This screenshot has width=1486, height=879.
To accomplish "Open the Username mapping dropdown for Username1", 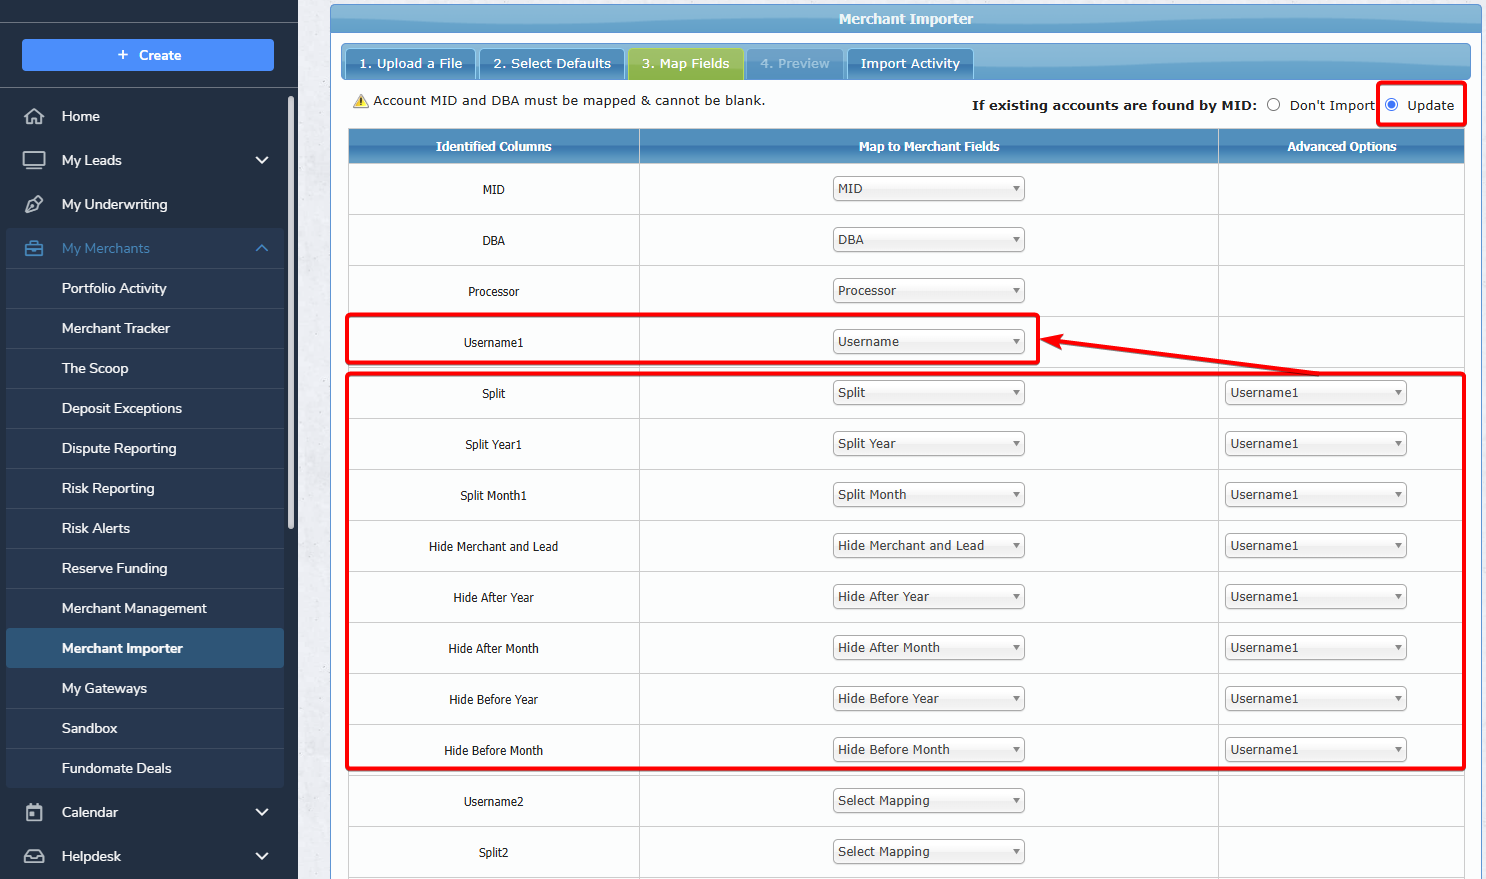I will click(x=929, y=342).
